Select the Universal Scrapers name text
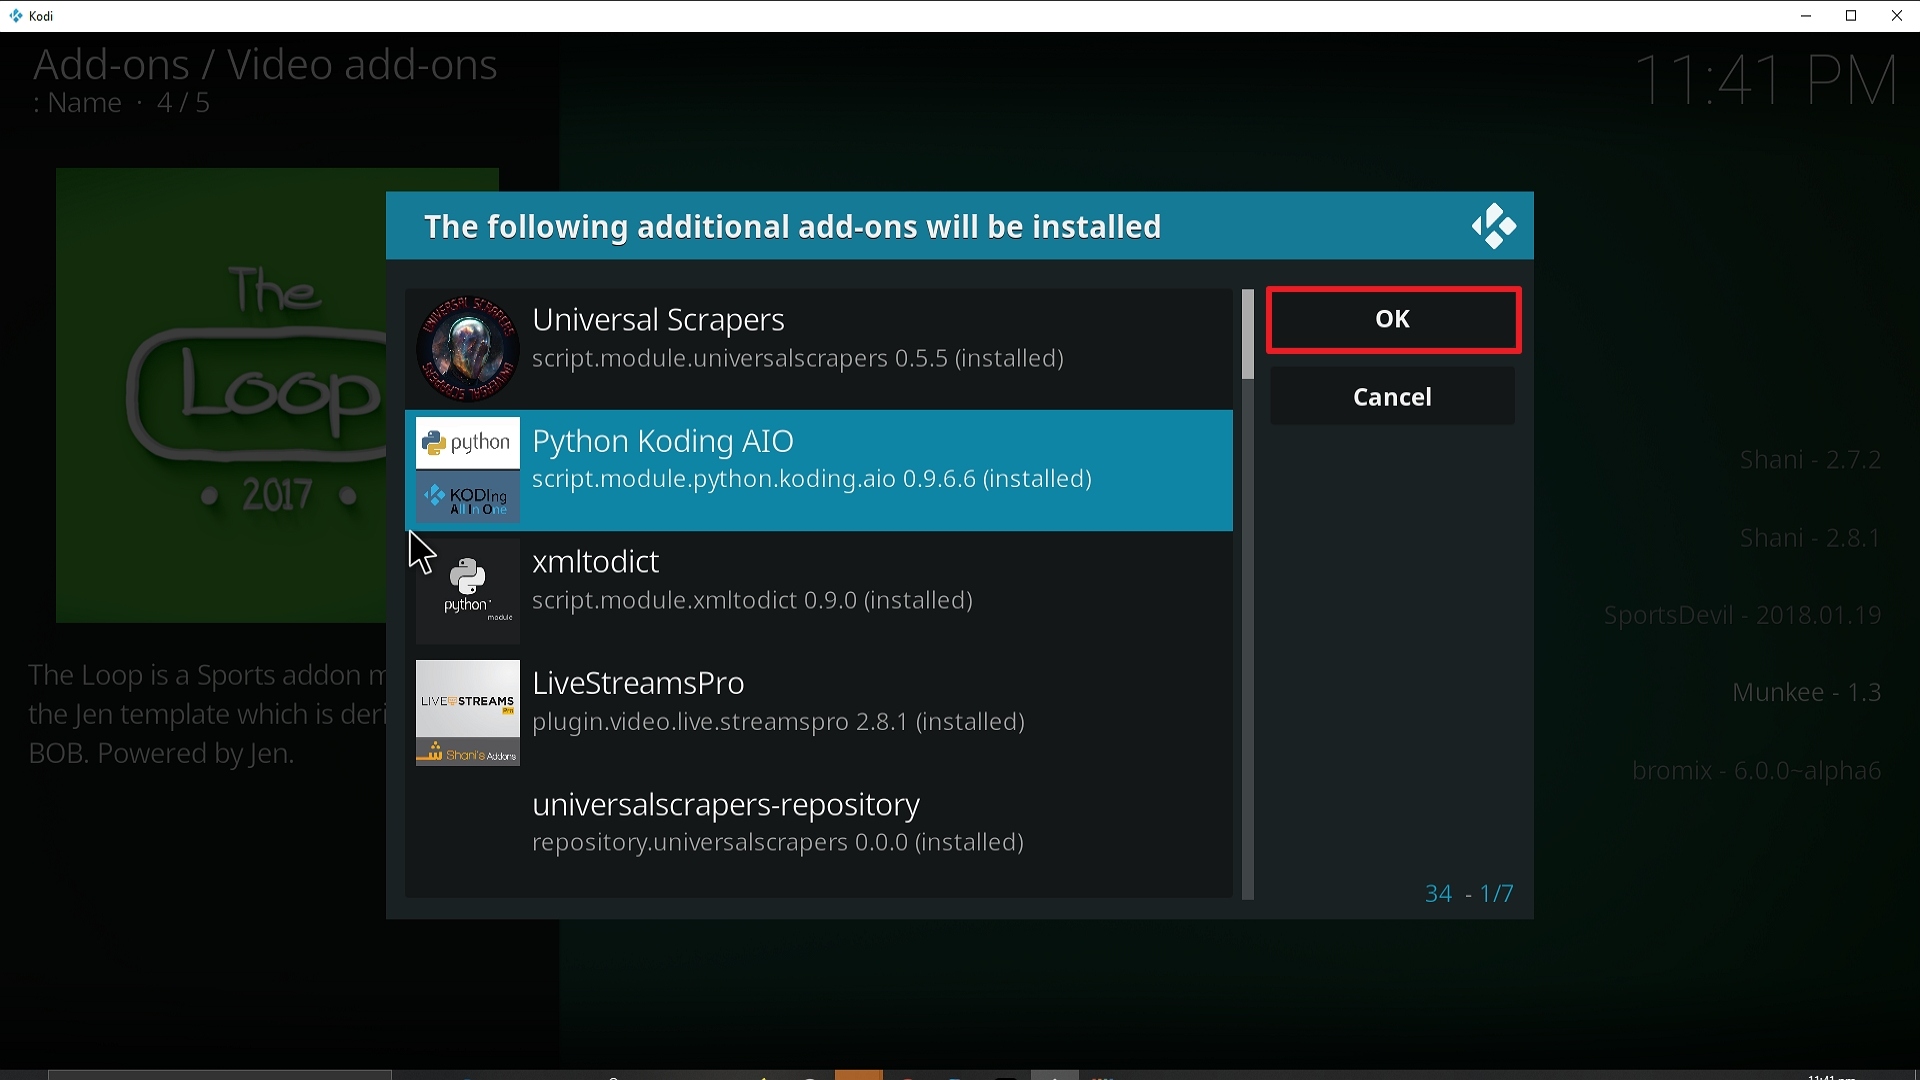Screen dimensions: 1920x1080 coord(658,320)
